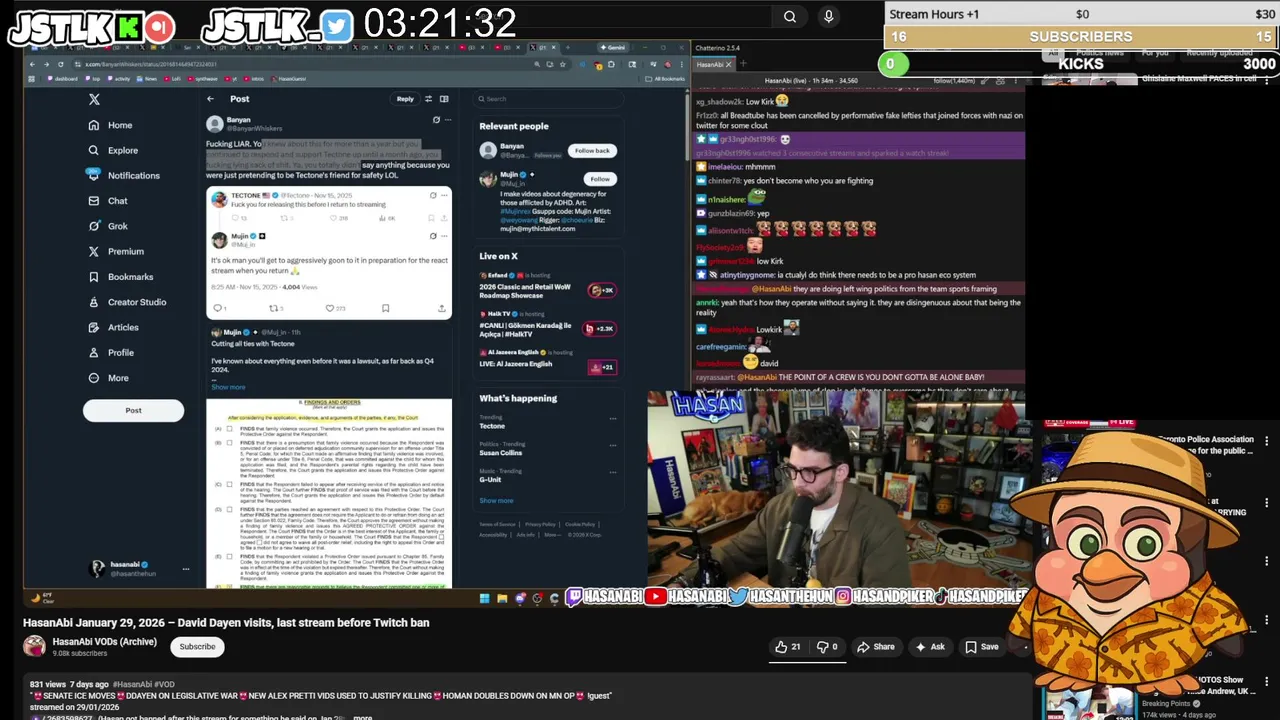
Task: Click the reader view icon in Post header
Action: pyautogui.click(x=444, y=99)
